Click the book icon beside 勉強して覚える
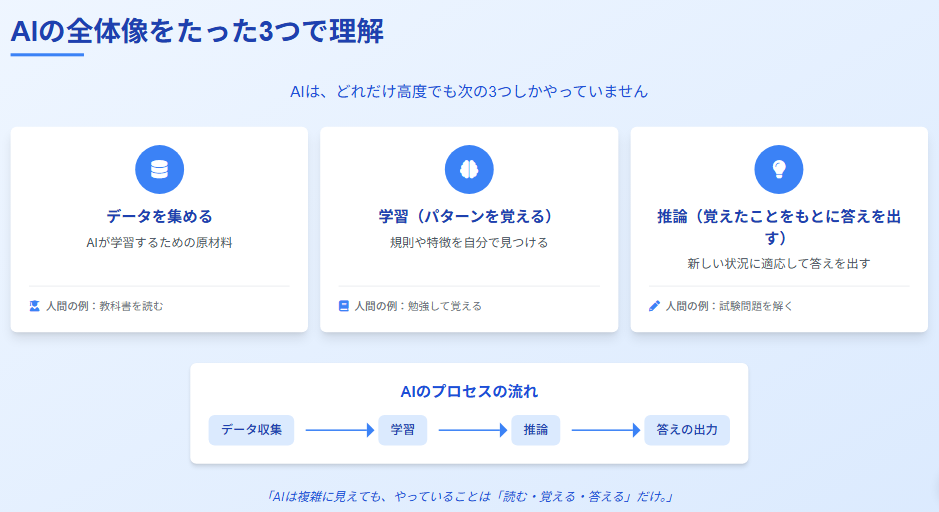 tap(344, 306)
